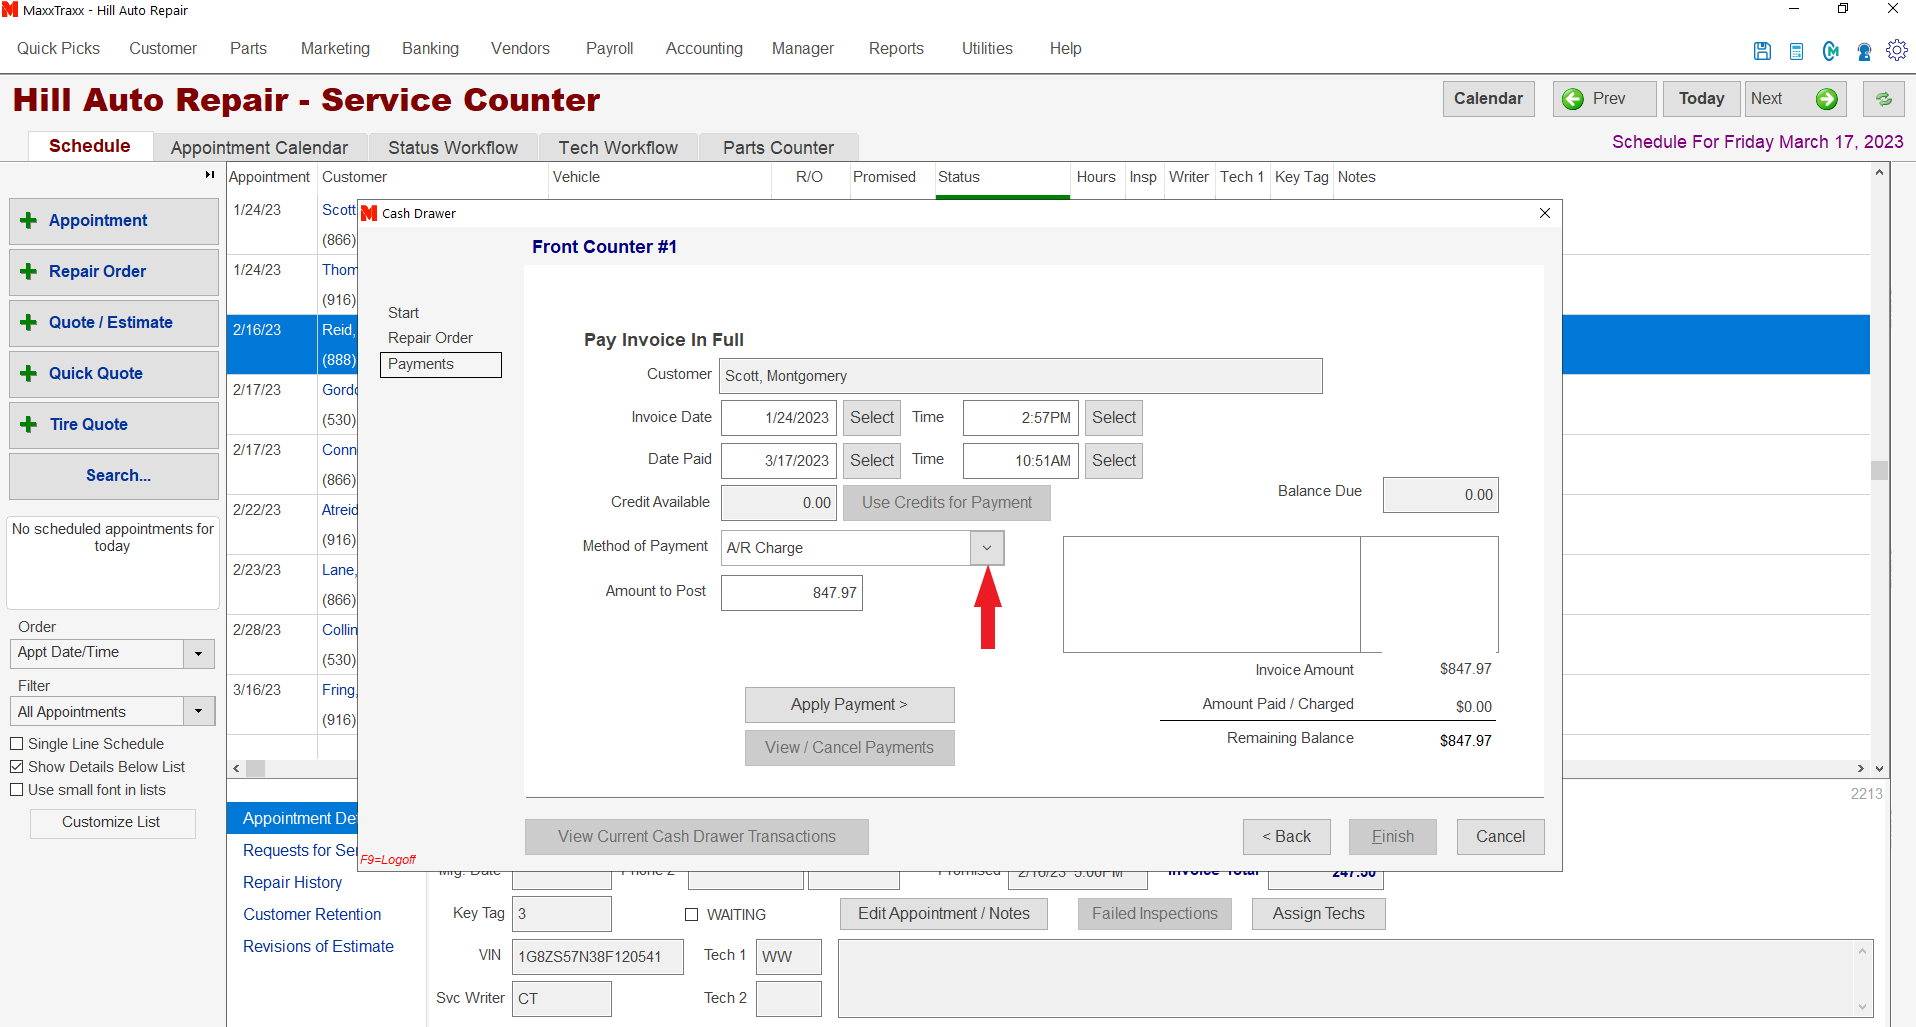Viewport: 1916px width, 1027px height.
Task: Click the VIN field
Action: tap(598, 957)
